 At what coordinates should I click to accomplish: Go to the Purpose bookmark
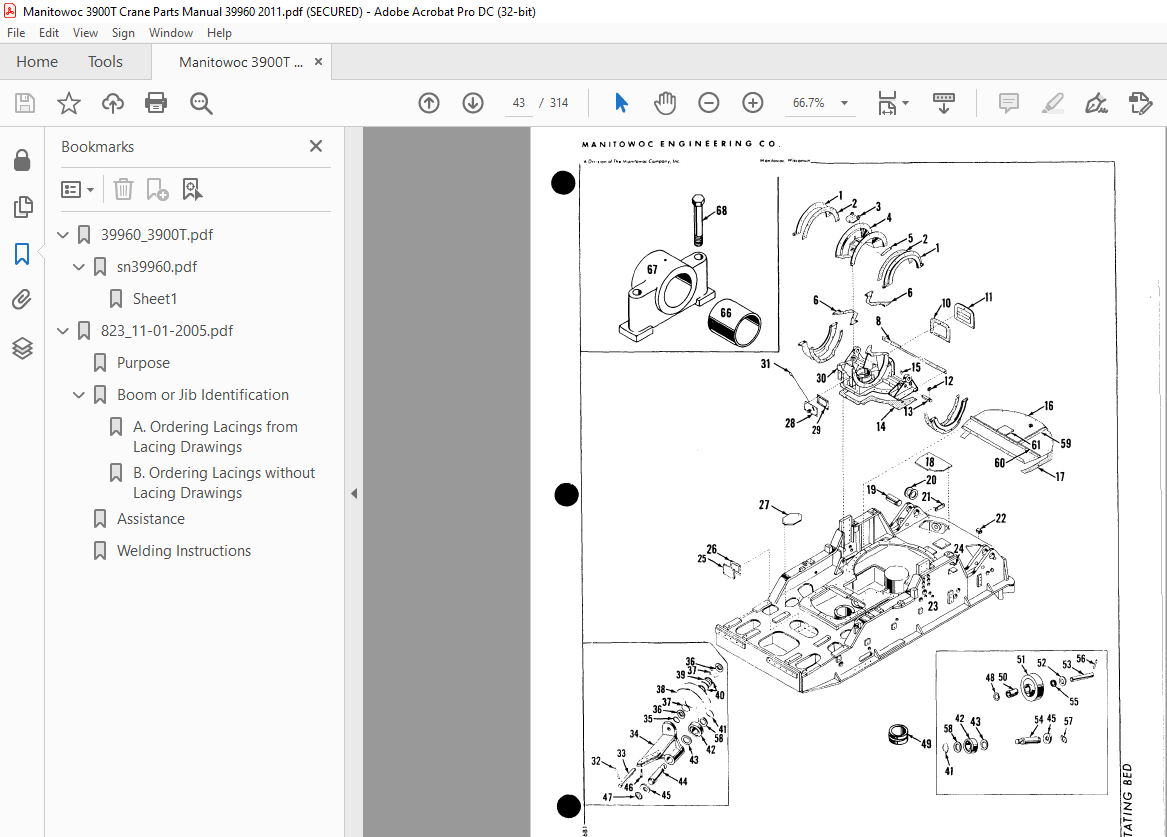143,362
